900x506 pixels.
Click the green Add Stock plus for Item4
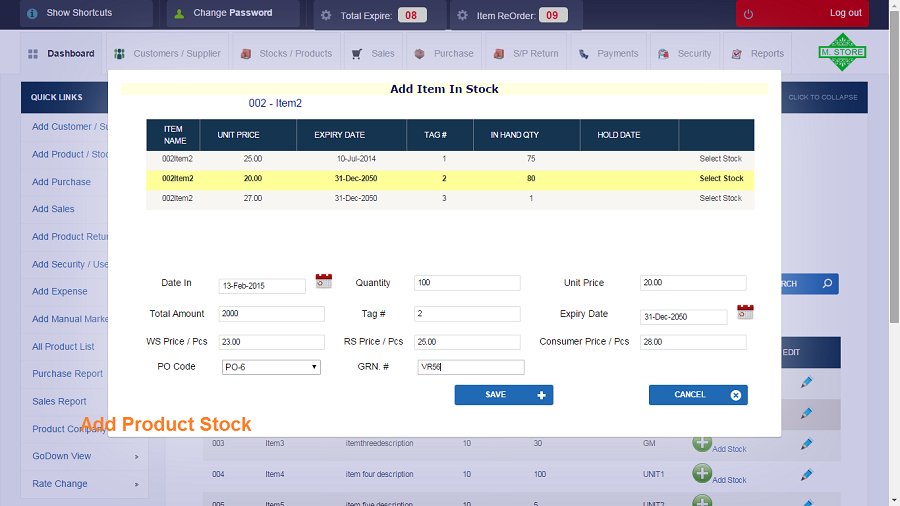(x=701, y=473)
